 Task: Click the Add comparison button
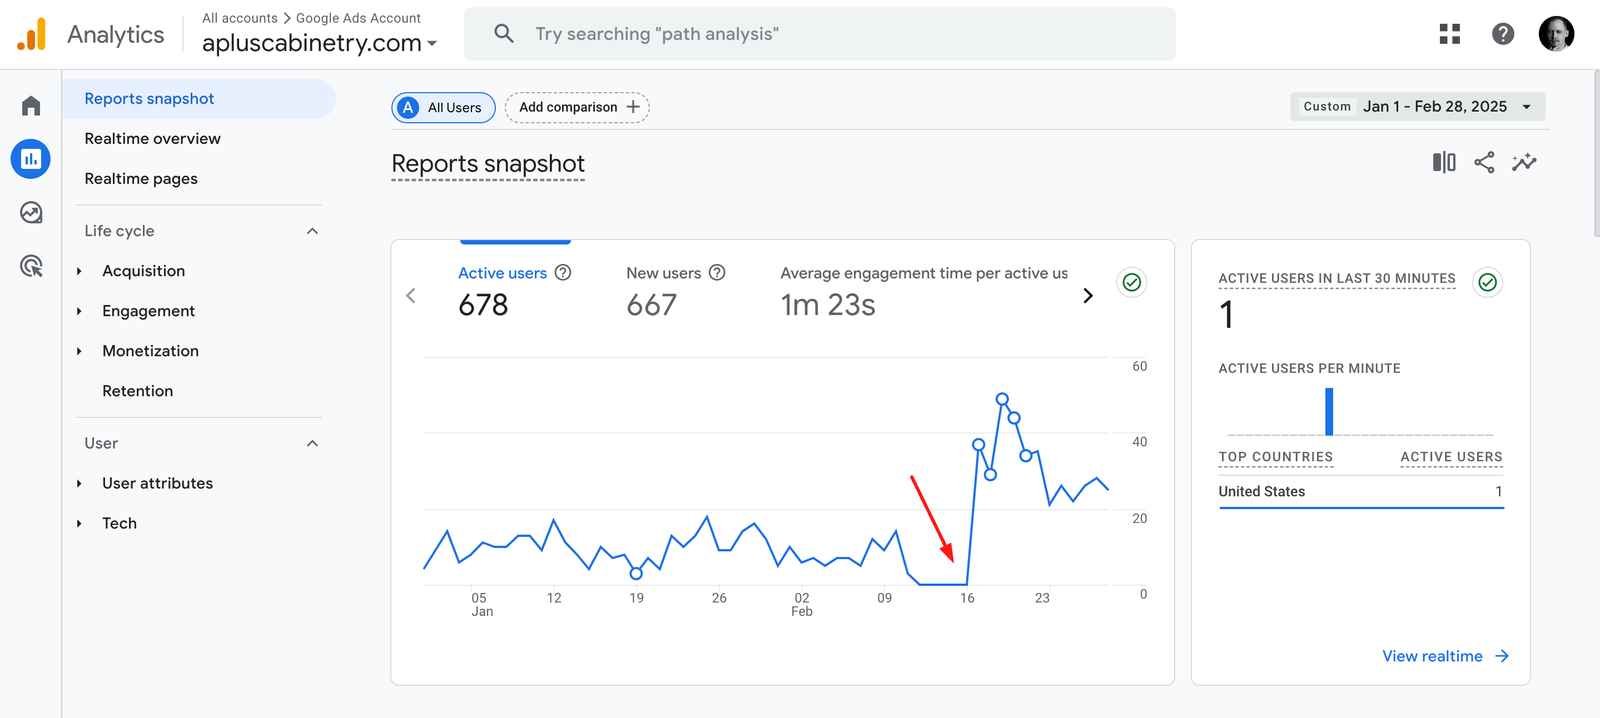pos(577,107)
